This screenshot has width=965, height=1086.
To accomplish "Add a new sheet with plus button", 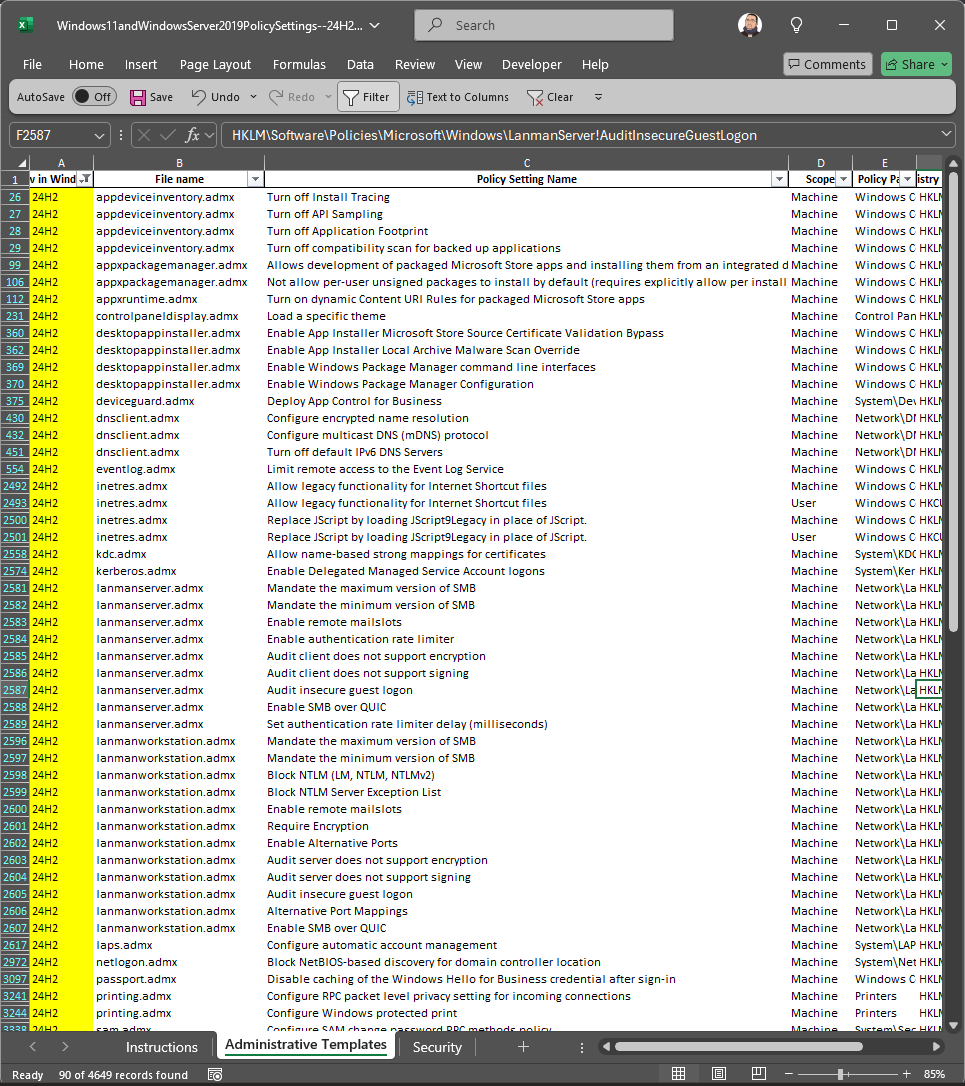I will [x=524, y=1047].
